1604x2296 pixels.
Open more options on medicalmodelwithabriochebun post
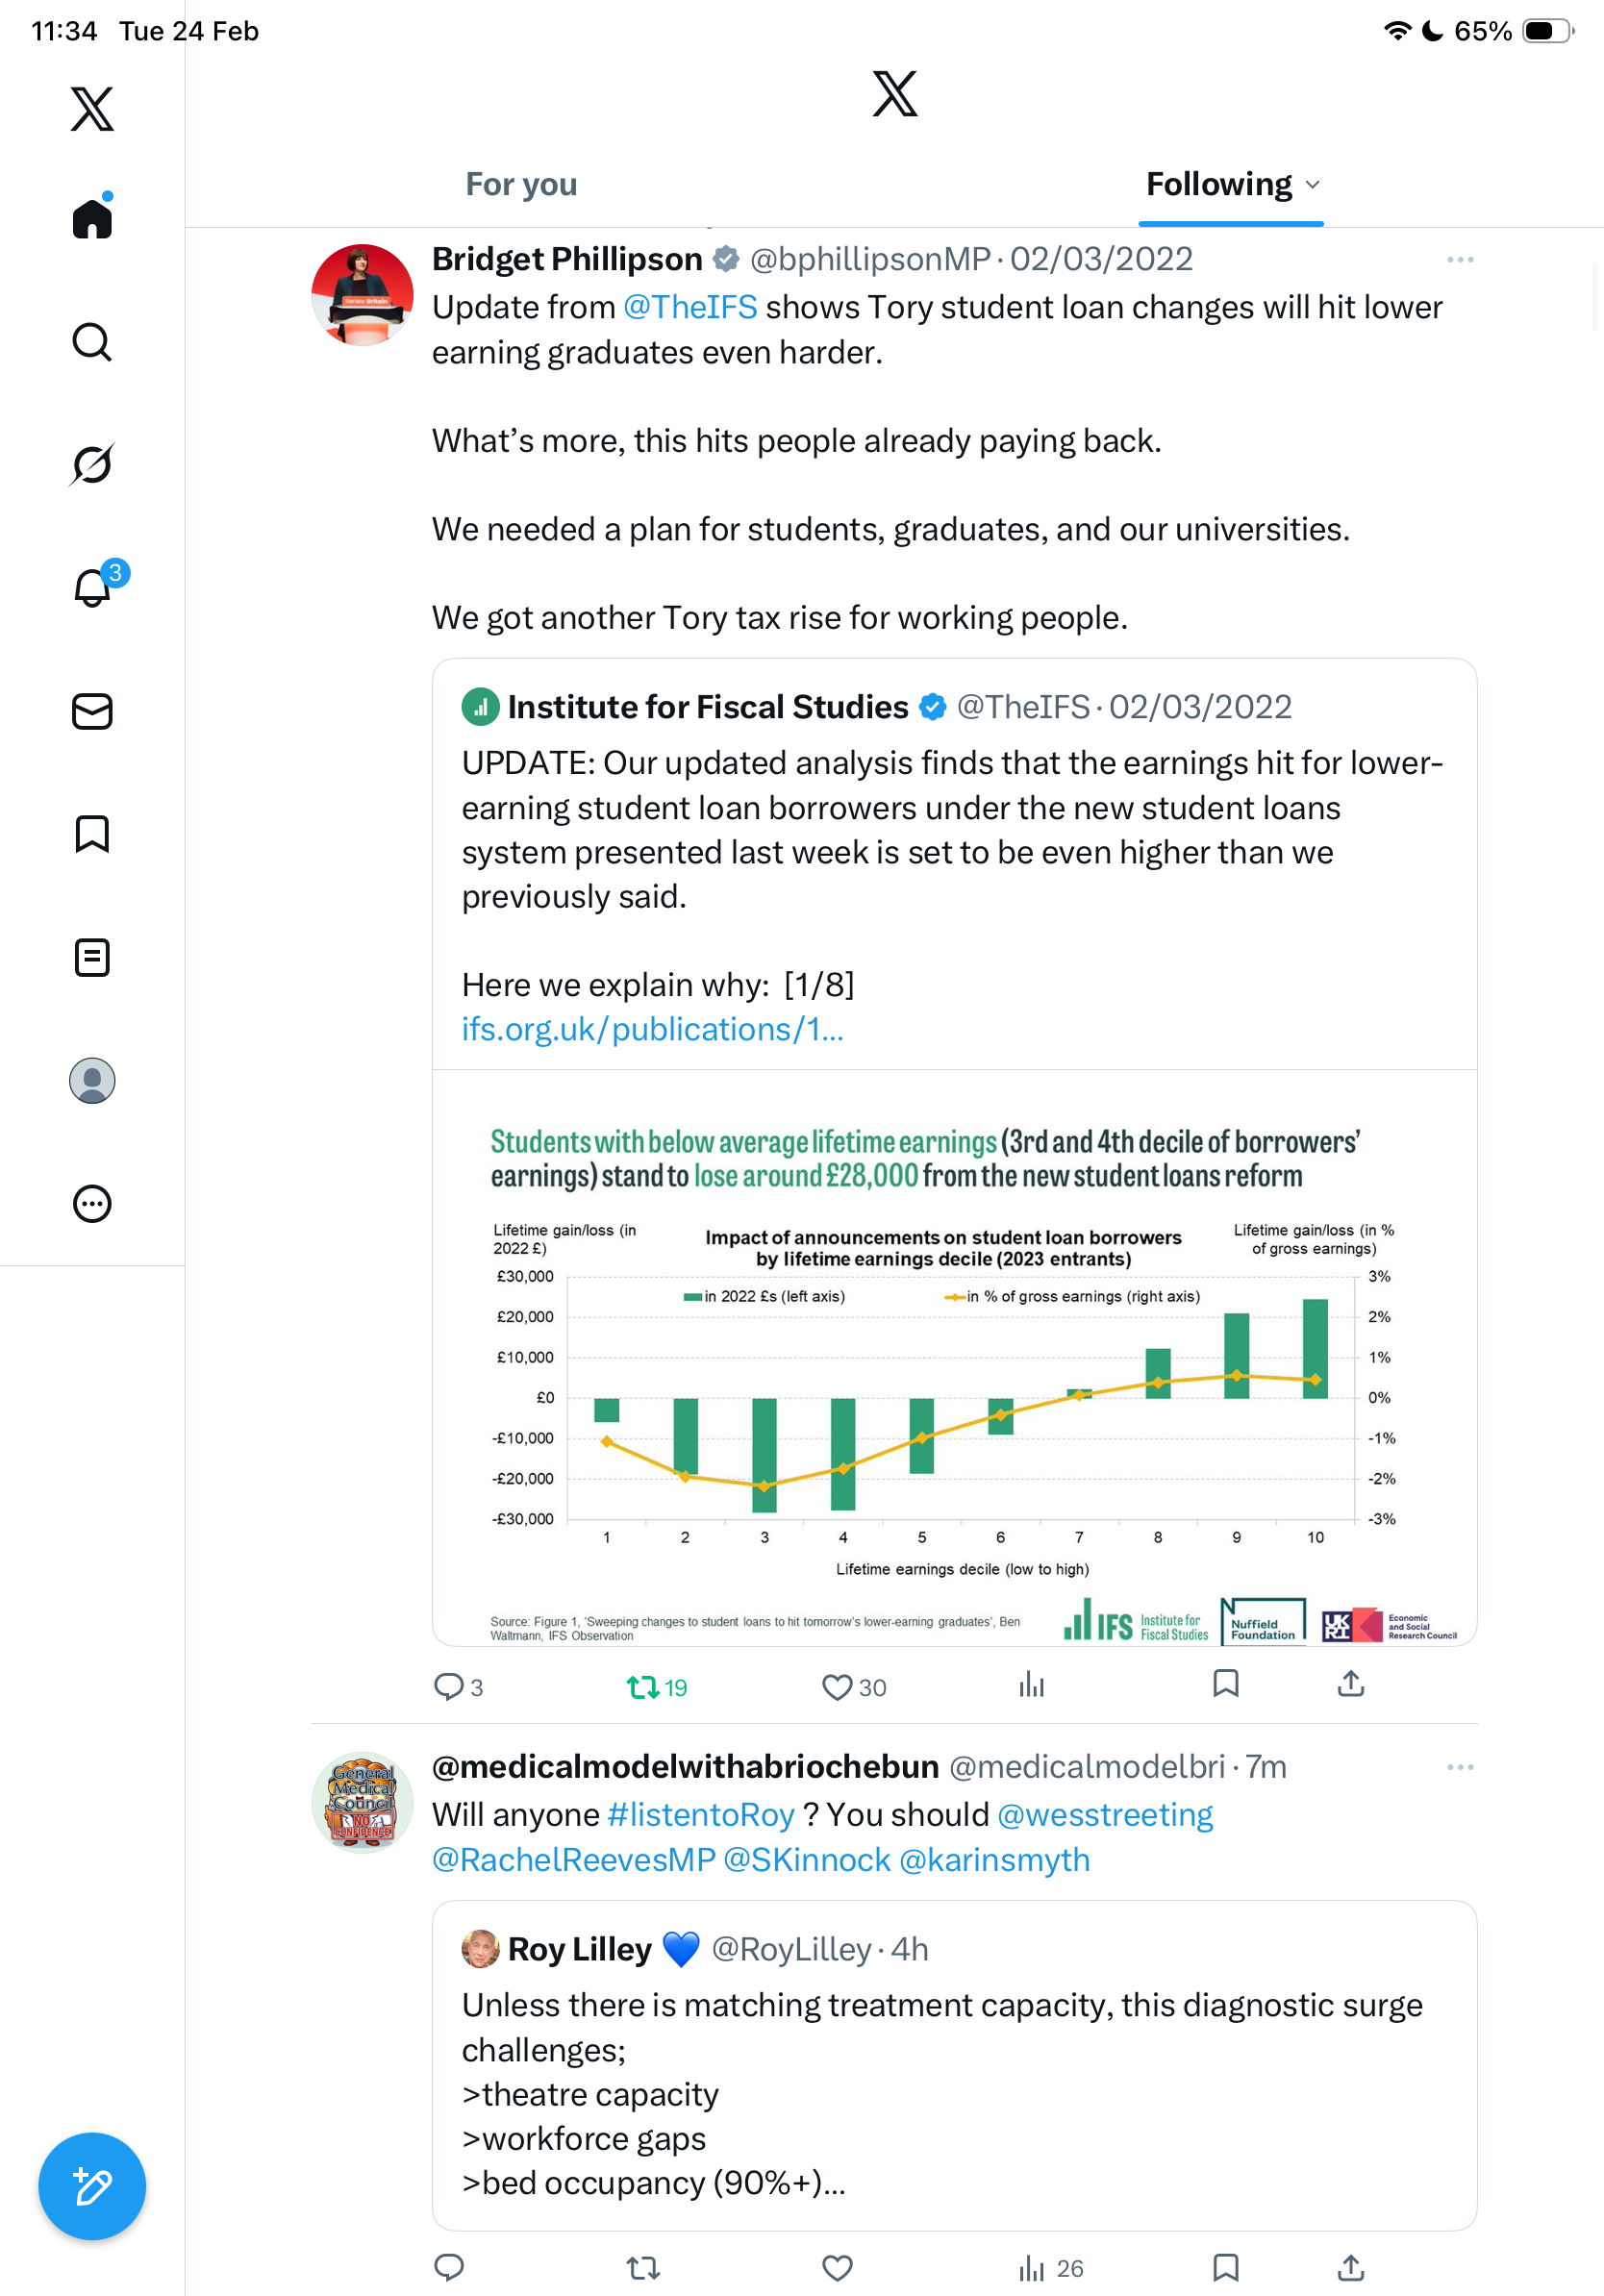coord(1459,1767)
